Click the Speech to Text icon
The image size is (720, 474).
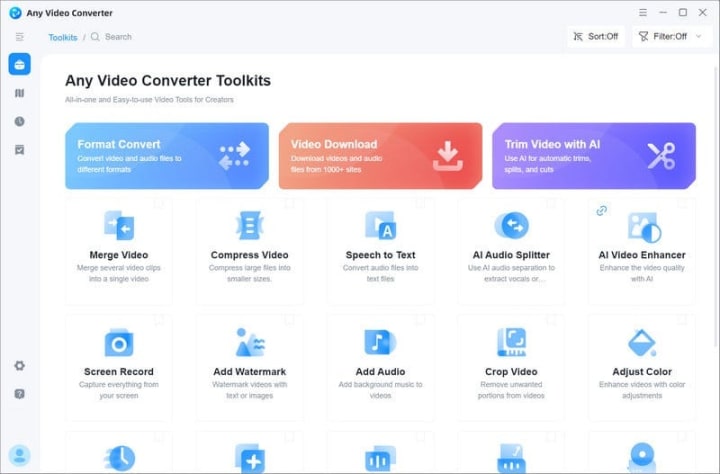click(x=380, y=225)
